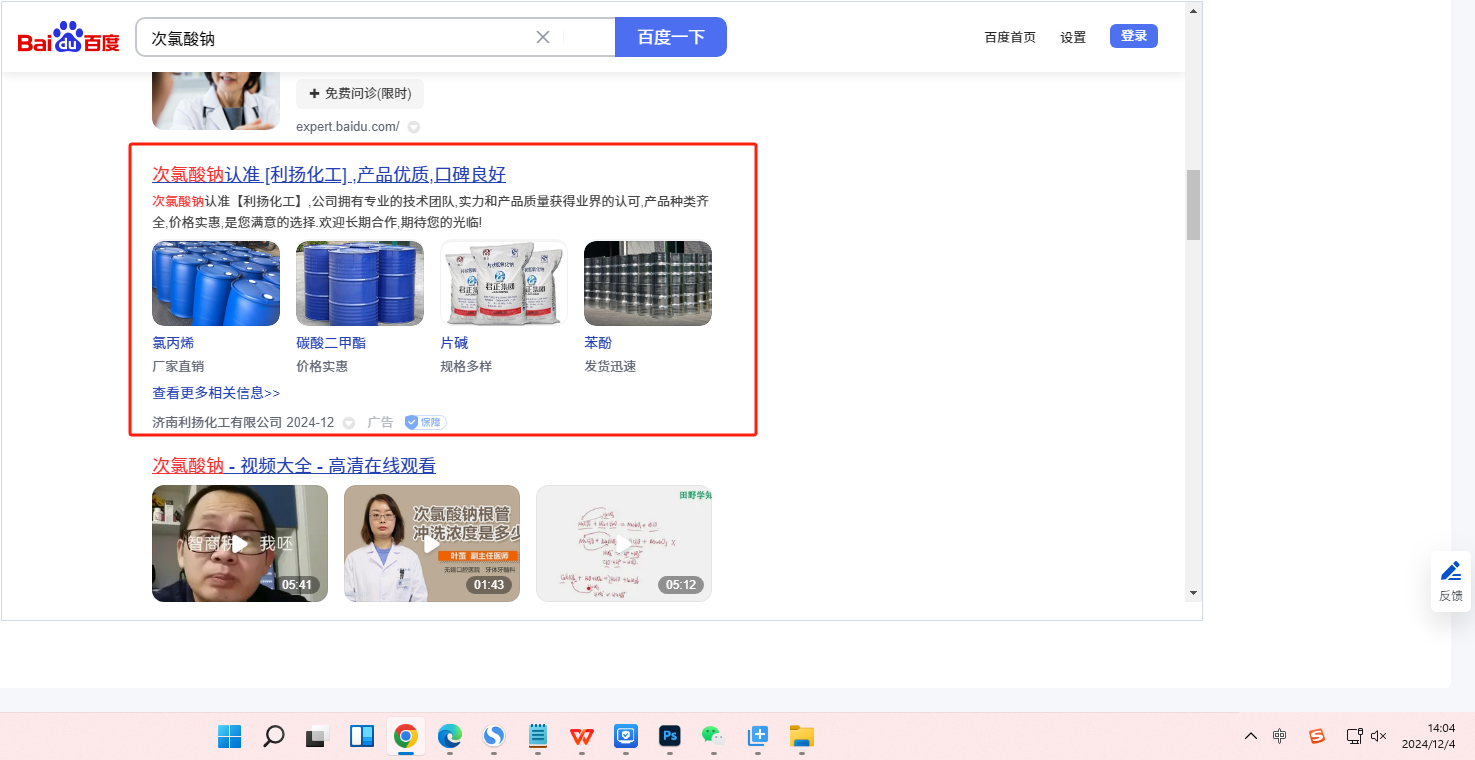Open the Windows Start menu
1475x760 pixels.
coord(230,737)
